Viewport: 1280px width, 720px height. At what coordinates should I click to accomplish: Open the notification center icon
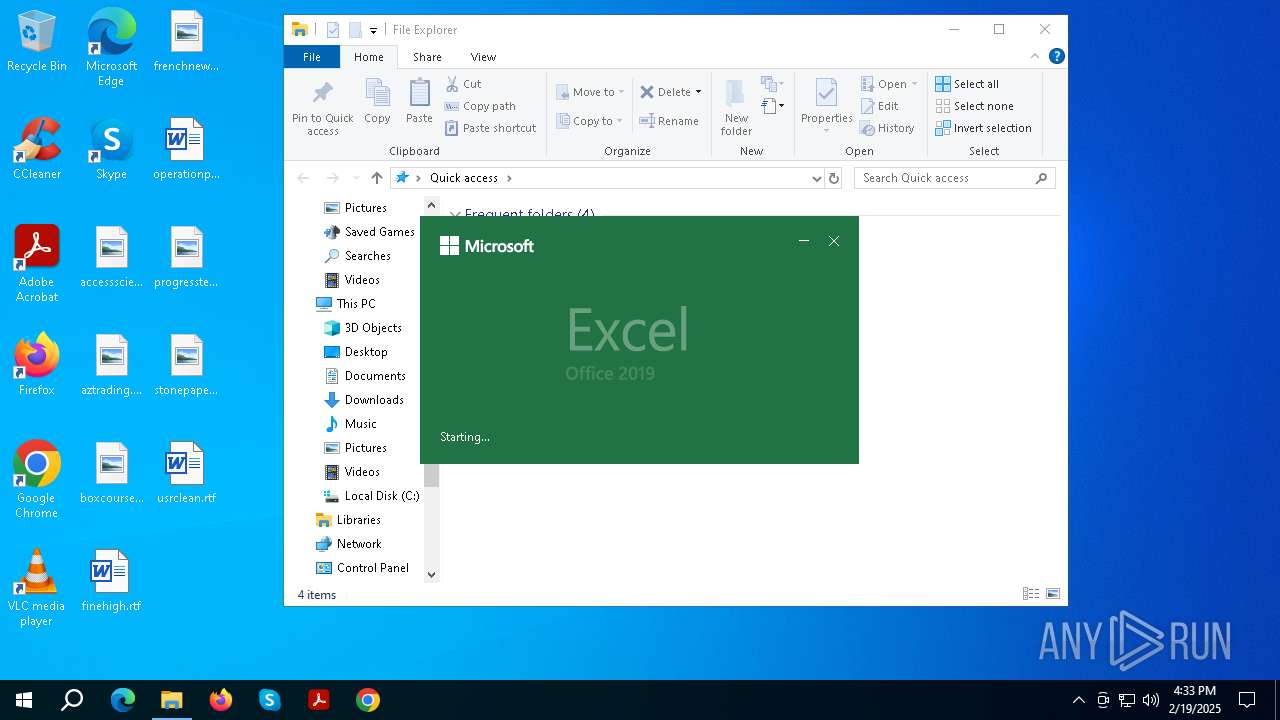pyautogui.click(x=1247, y=700)
